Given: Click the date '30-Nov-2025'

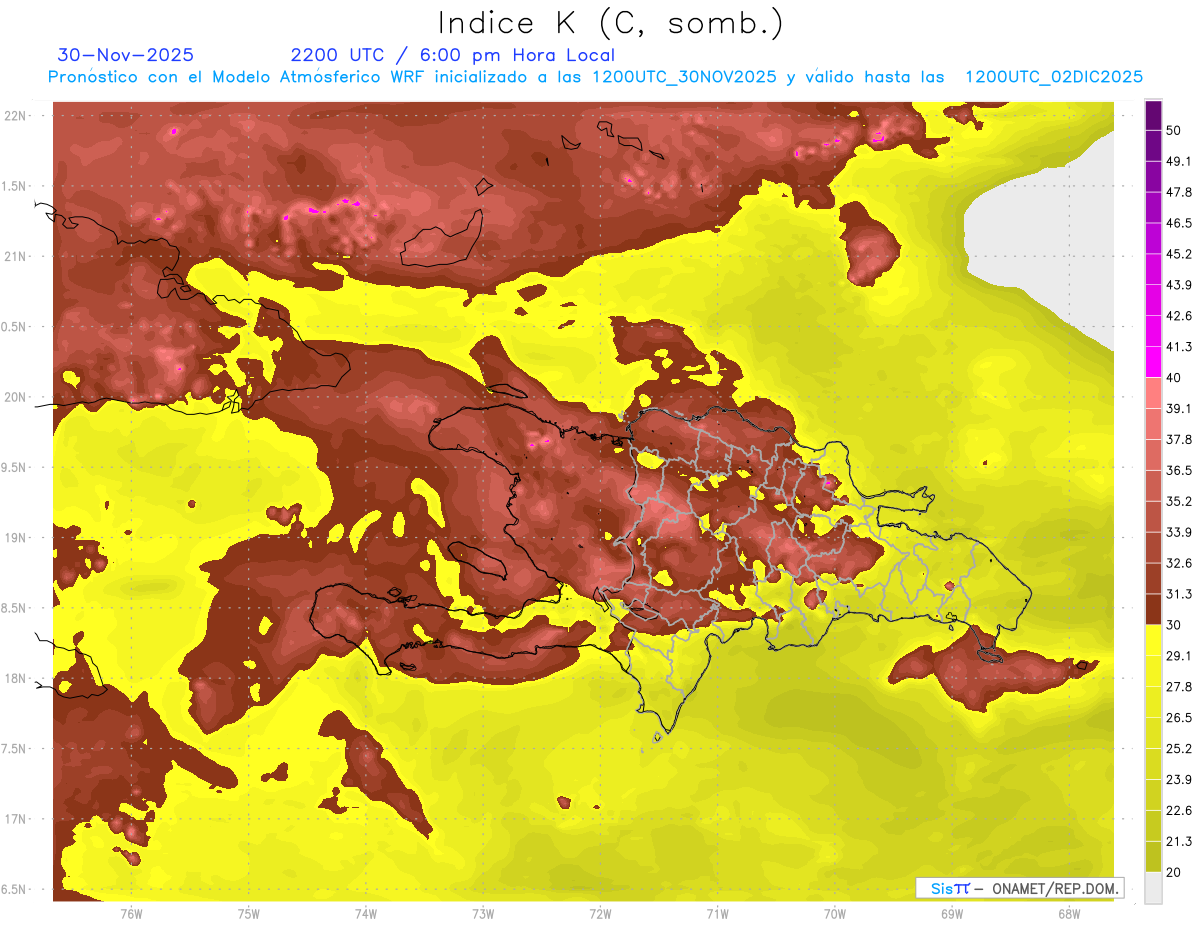Looking at the screenshot, I should (x=126, y=55).
